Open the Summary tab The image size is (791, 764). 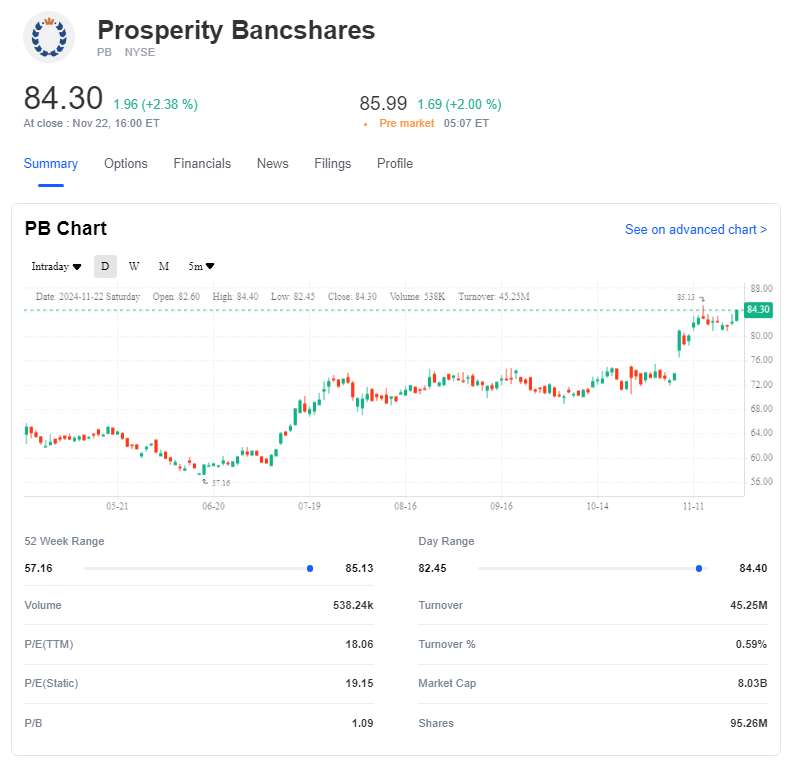click(51, 164)
